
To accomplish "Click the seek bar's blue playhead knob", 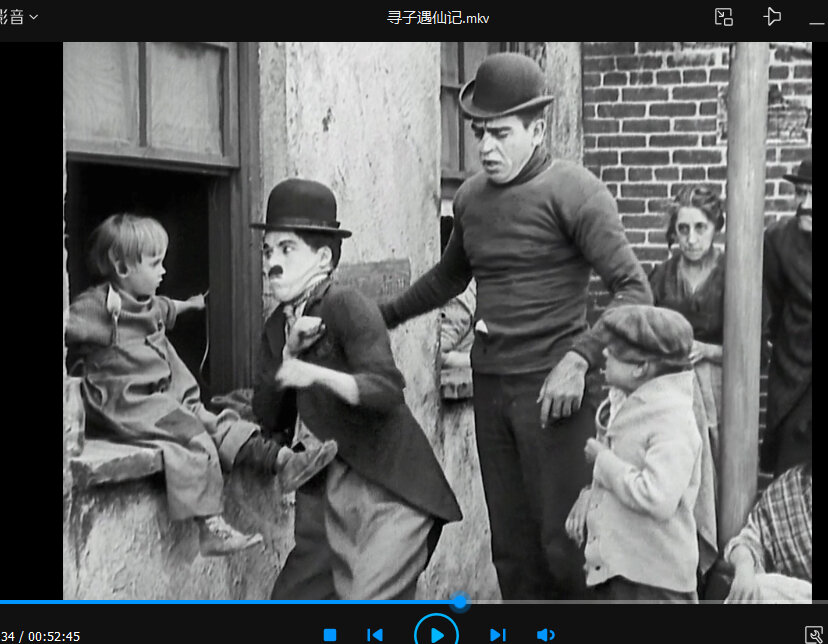I will click(x=460, y=601).
